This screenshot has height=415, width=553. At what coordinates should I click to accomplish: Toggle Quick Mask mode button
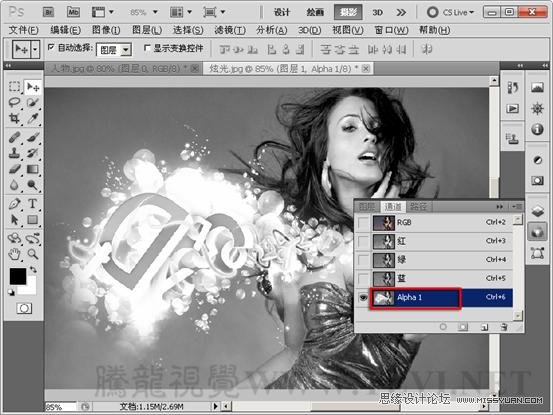click(x=24, y=309)
